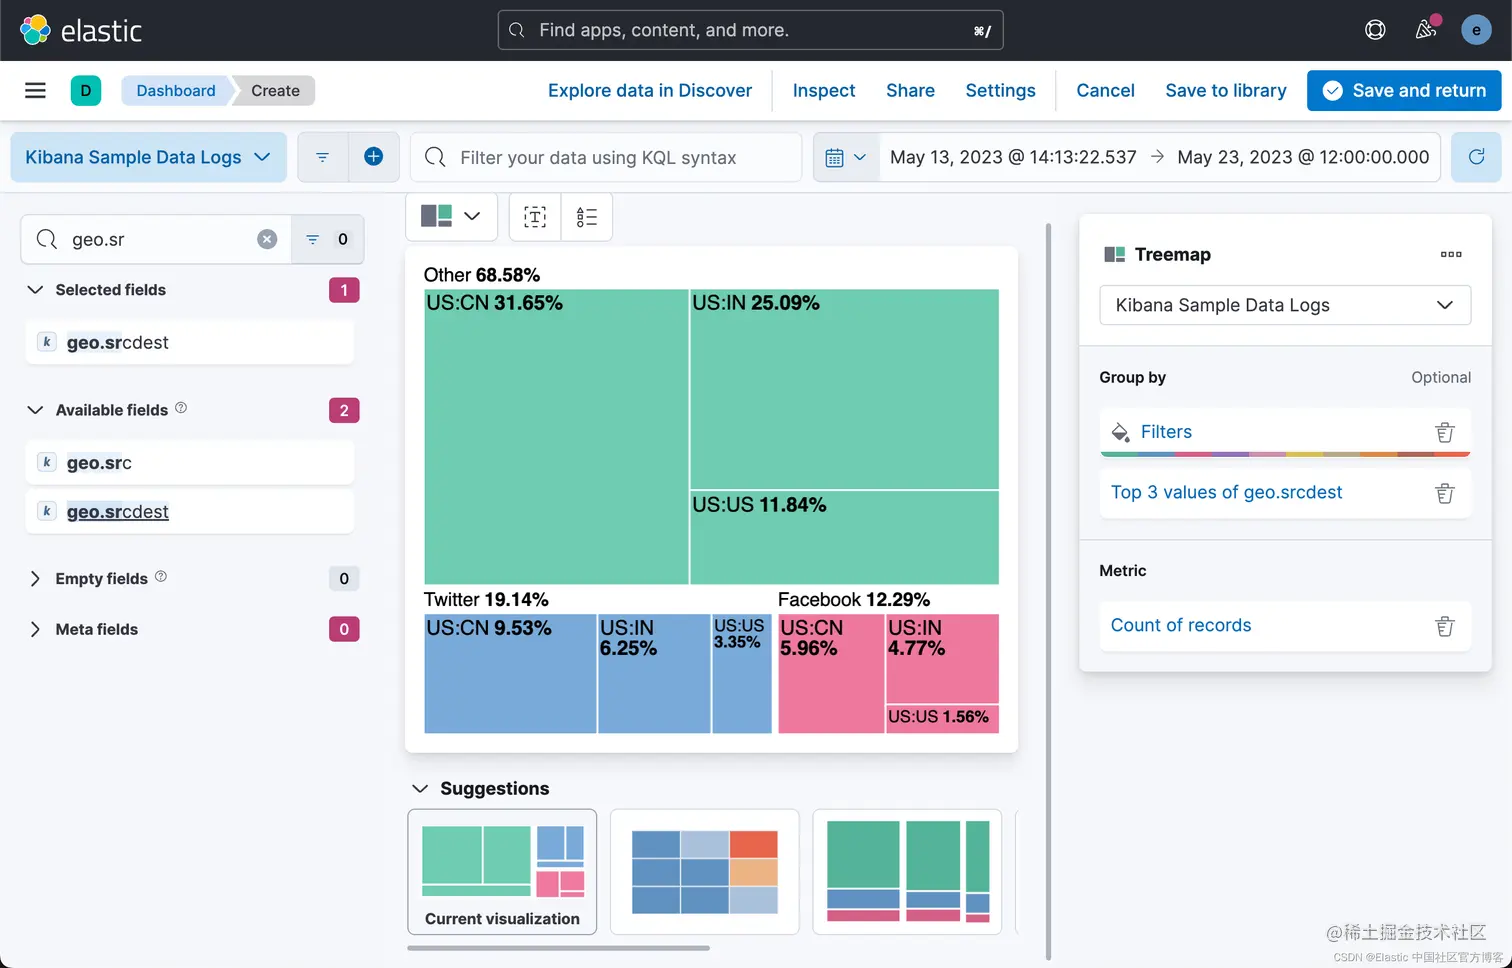
Task: Click Explore data in Discover
Action: (x=650, y=91)
